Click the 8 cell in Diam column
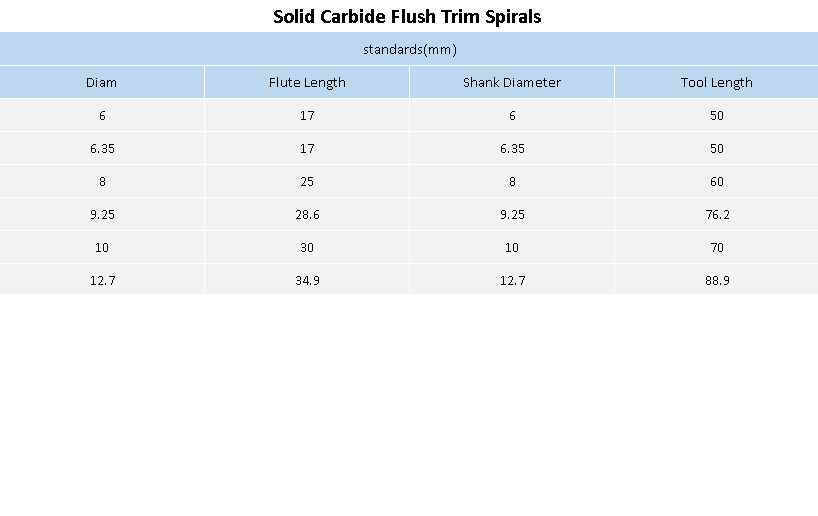The height and width of the screenshot is (516, 818). pos(102,181)
